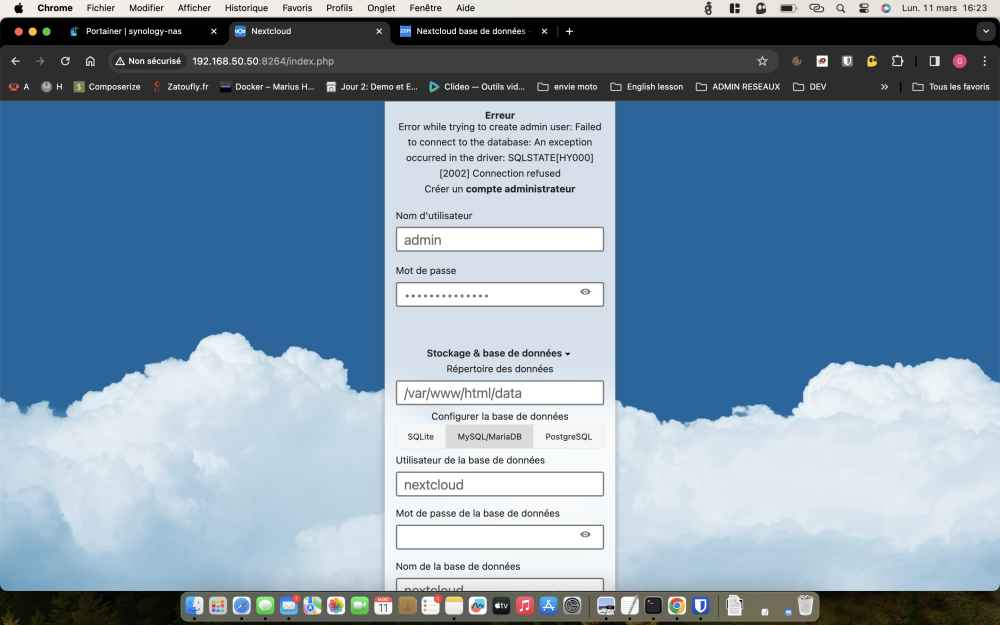Open a new browser tab
The height and width of the screenshot is (625, 1000).
569,31
